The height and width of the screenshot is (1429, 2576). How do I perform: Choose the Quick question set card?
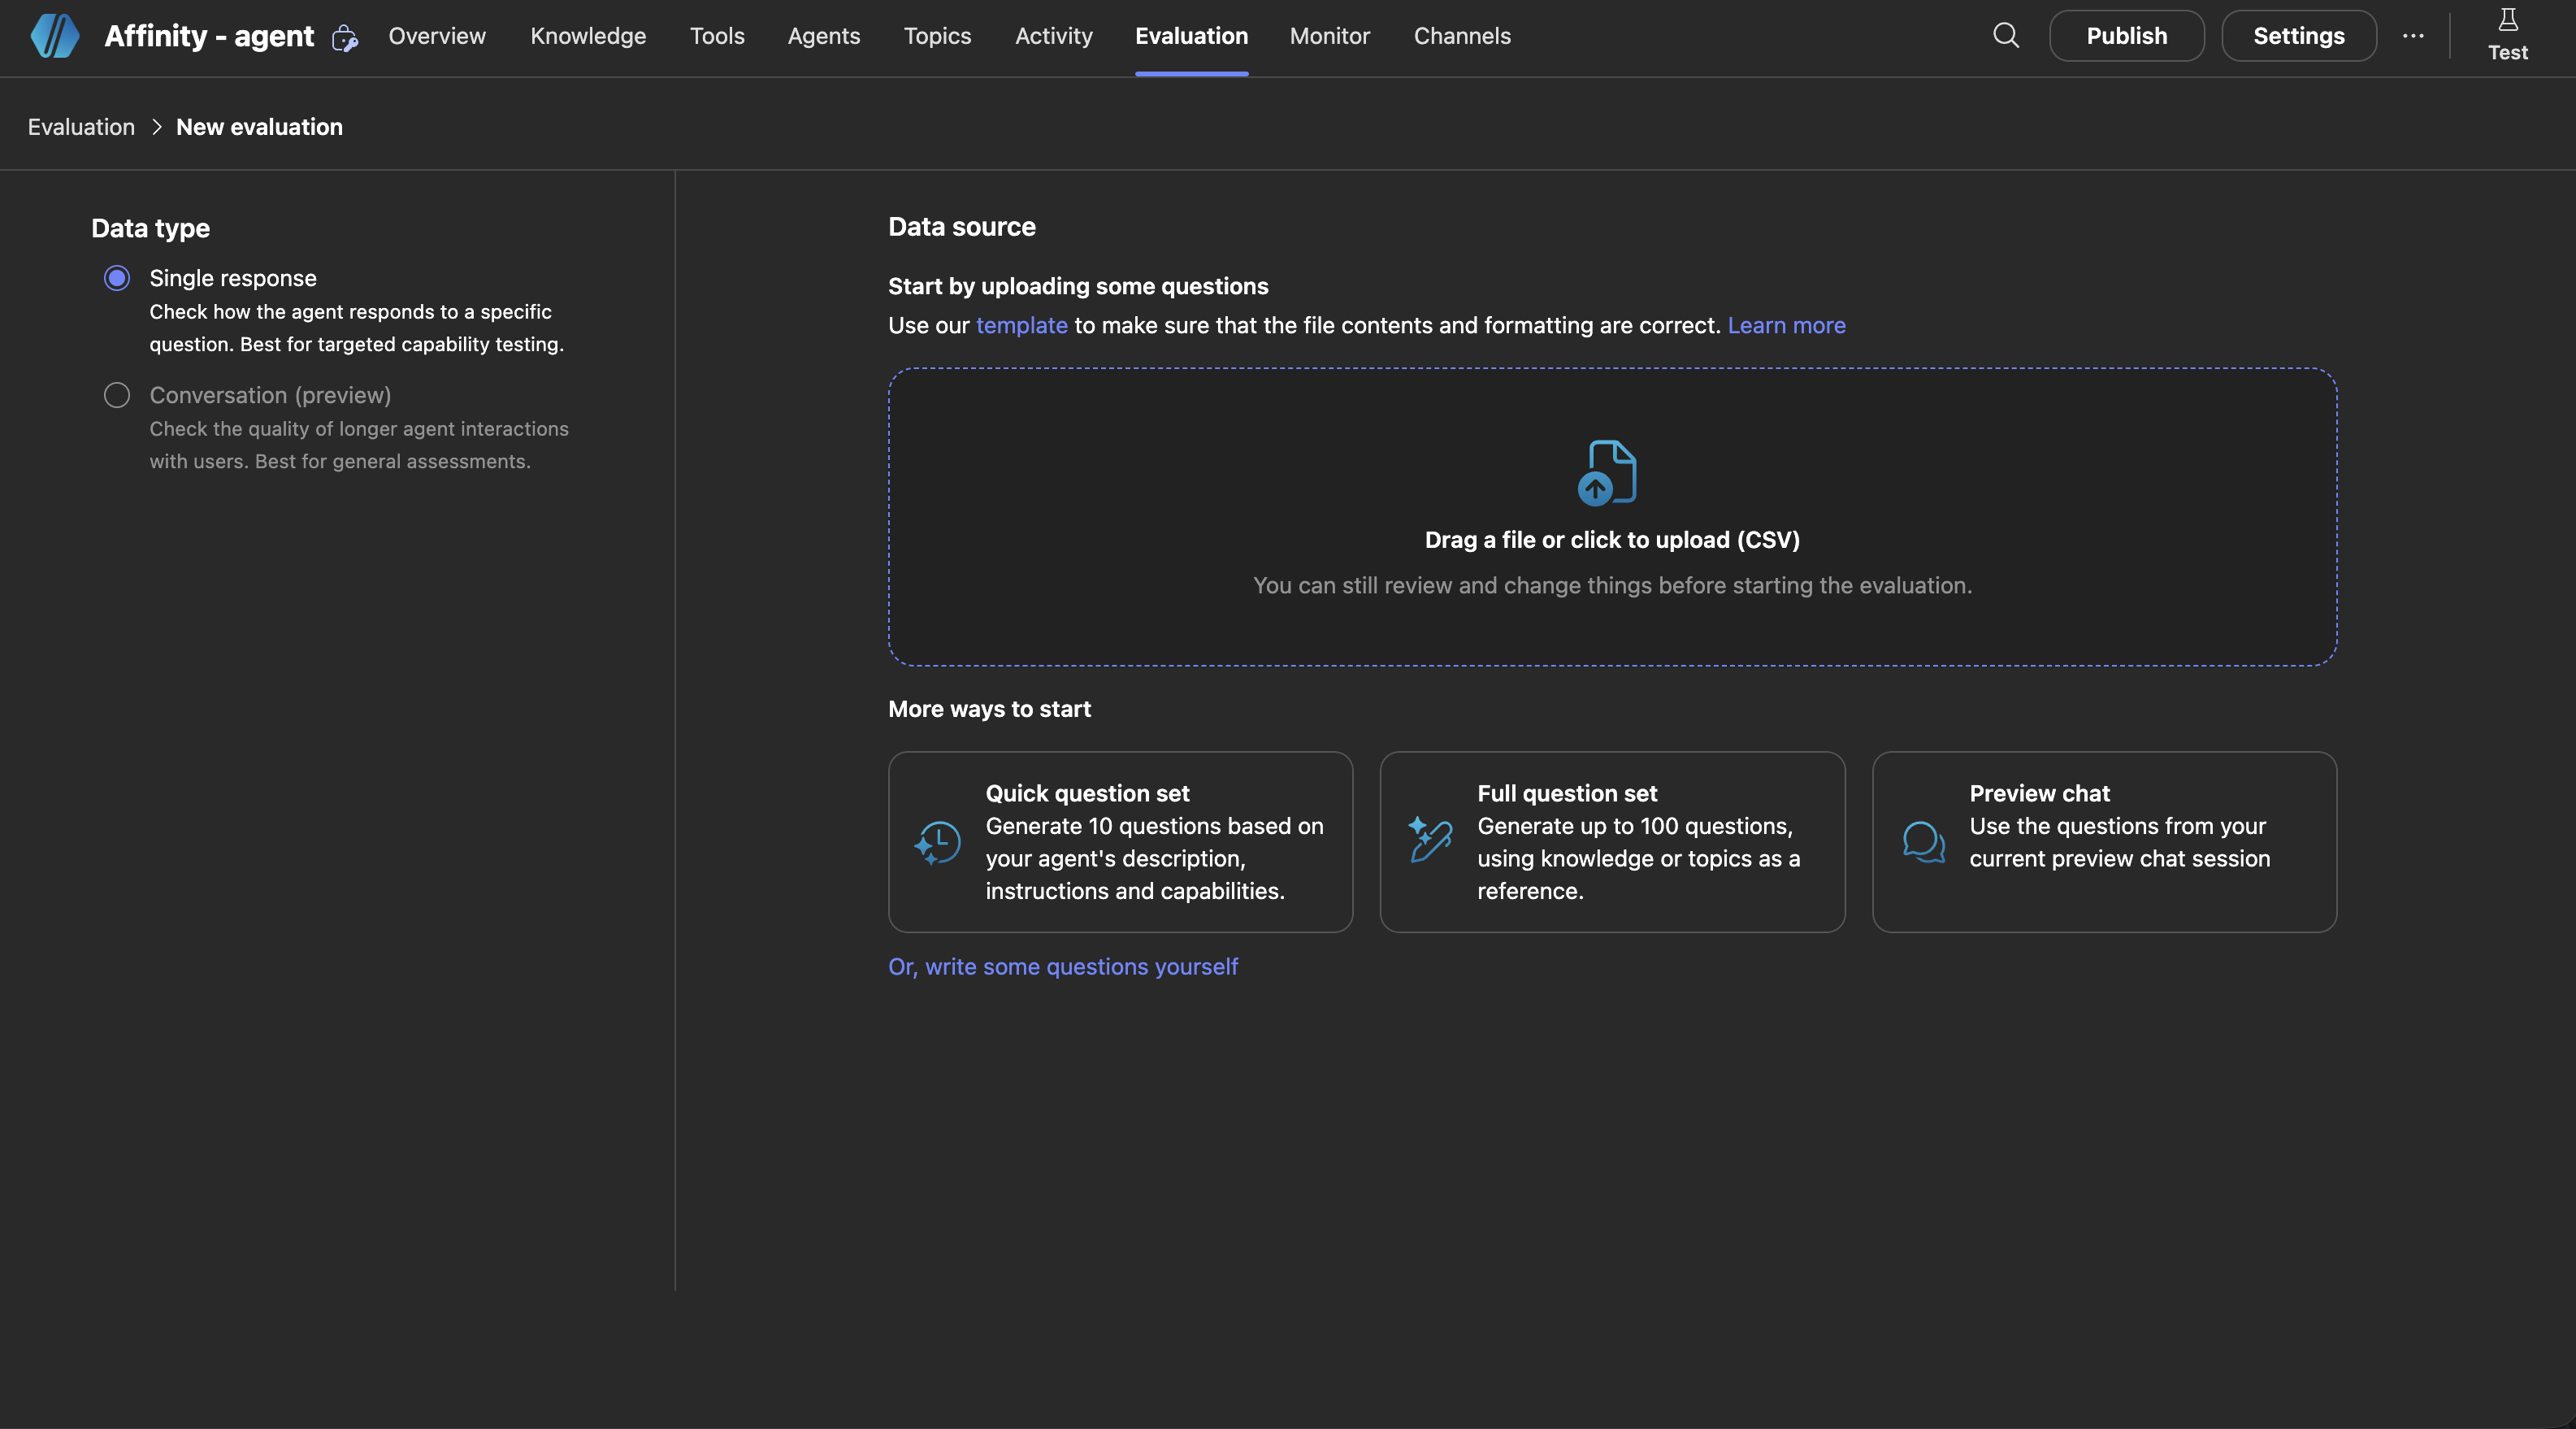[x=1120, y=842]
